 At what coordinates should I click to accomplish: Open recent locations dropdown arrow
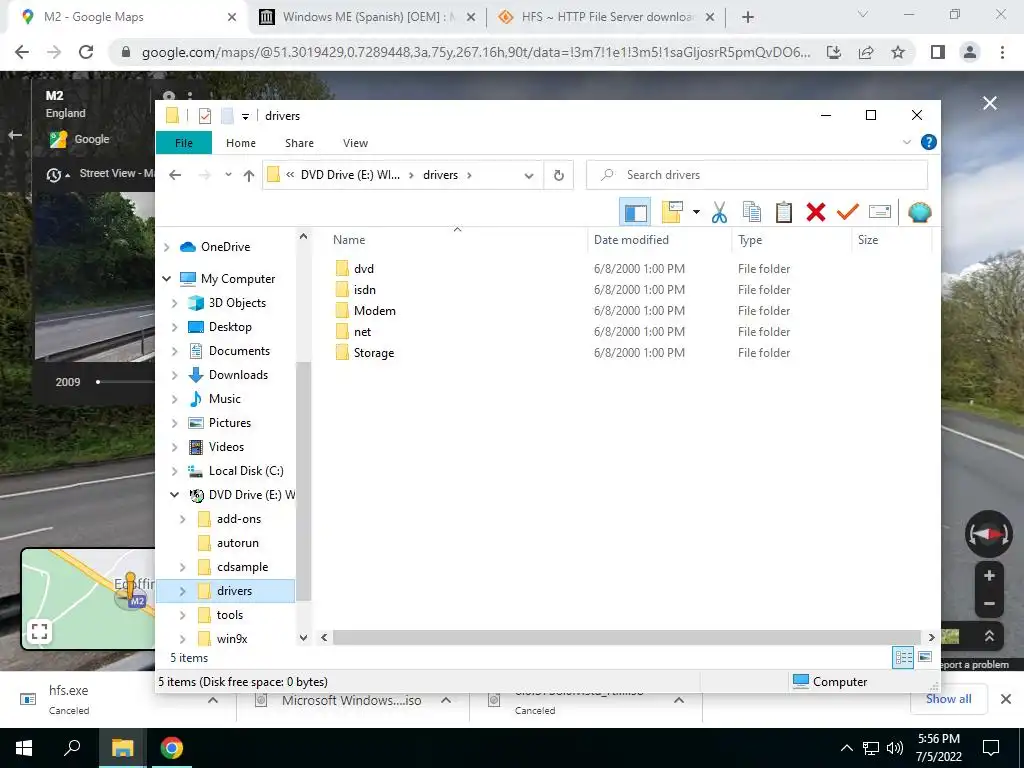228,175
